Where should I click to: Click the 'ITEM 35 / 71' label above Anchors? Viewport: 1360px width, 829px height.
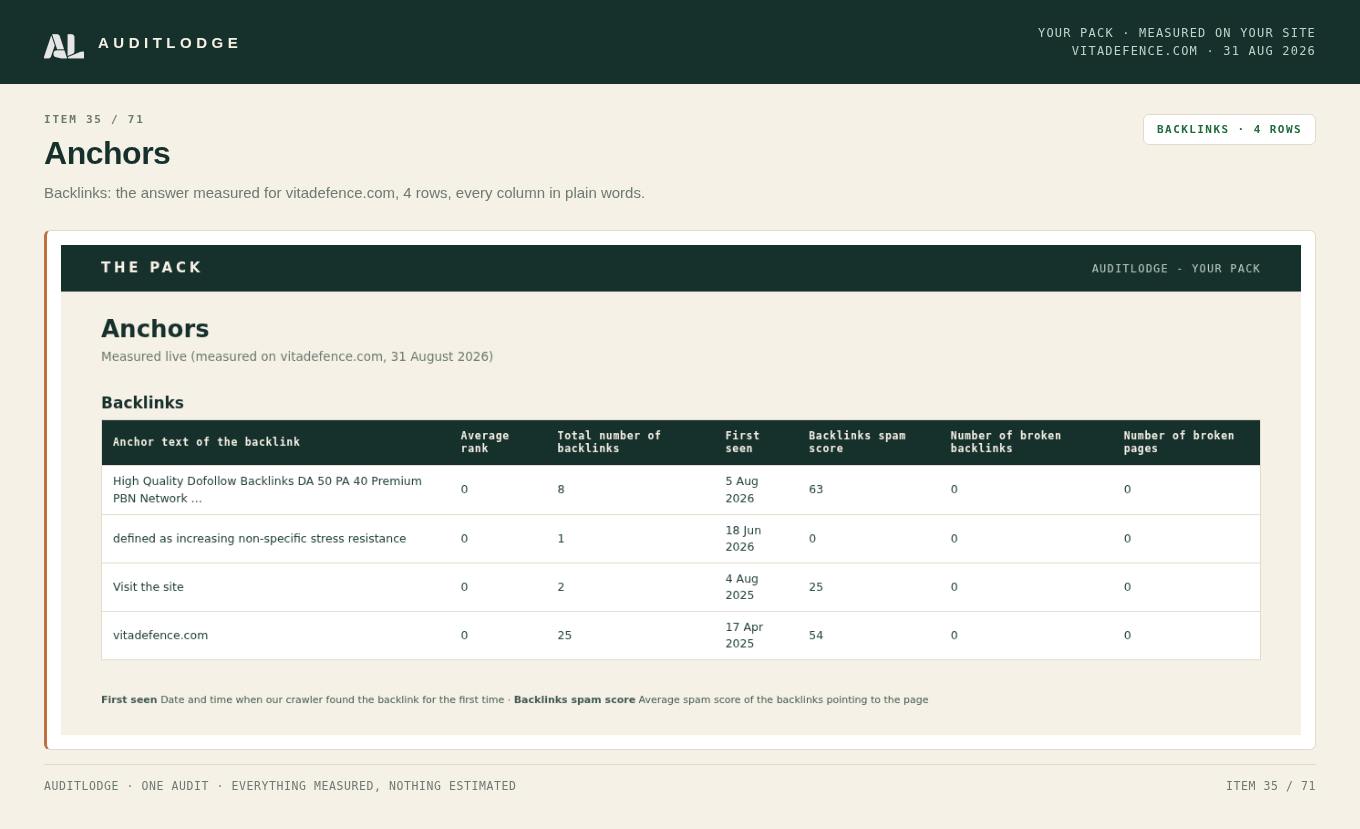94,120
